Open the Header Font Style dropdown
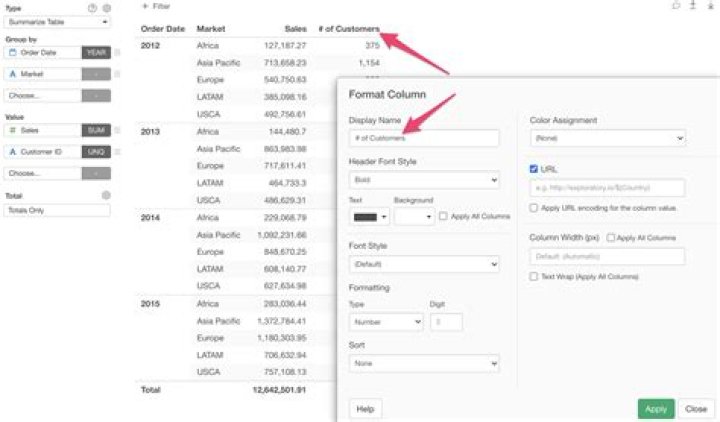The height and width of the screenshot is (422, 720). (x=423, y=180)
